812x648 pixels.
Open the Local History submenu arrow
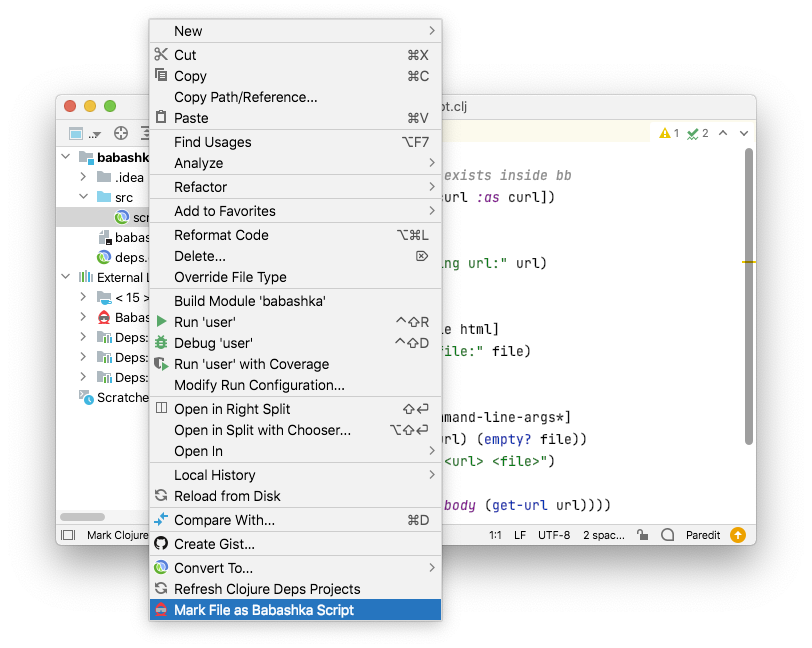tap(432, 474)
